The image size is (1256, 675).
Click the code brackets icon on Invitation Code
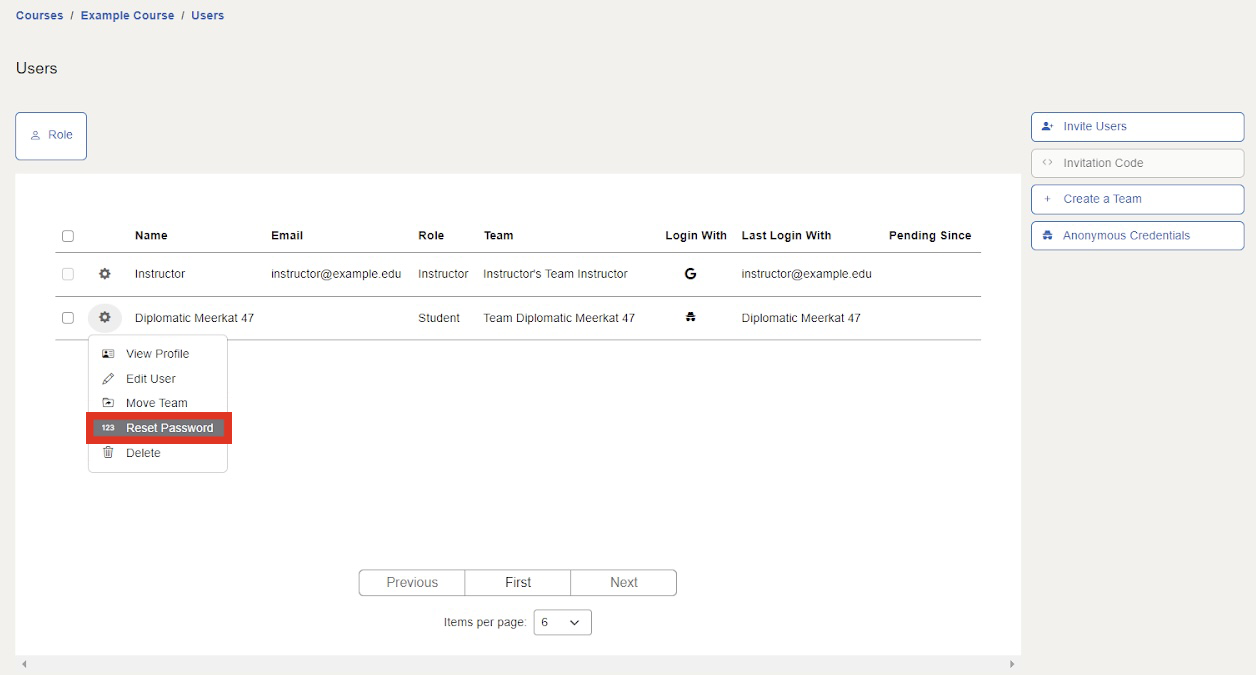click(1047, 163)
